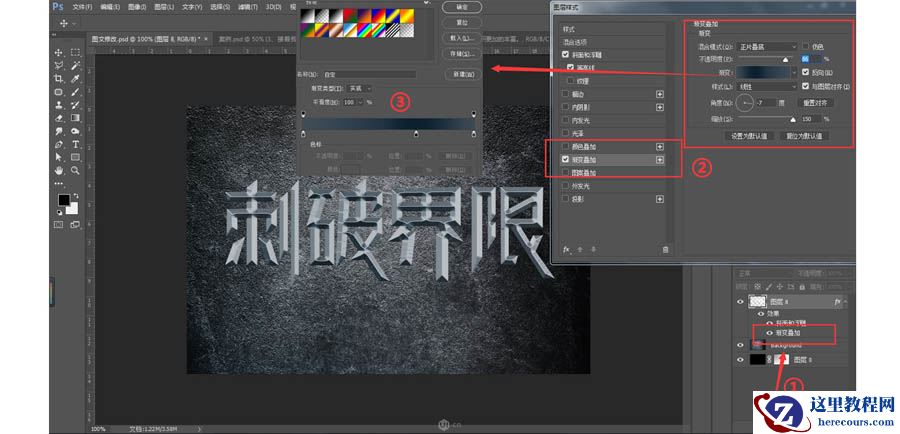Toggle 仿色 (Dither) checkbox
The width and height of the screenshot is (900, 434).
pyautogui.click(x=805, y=46)
